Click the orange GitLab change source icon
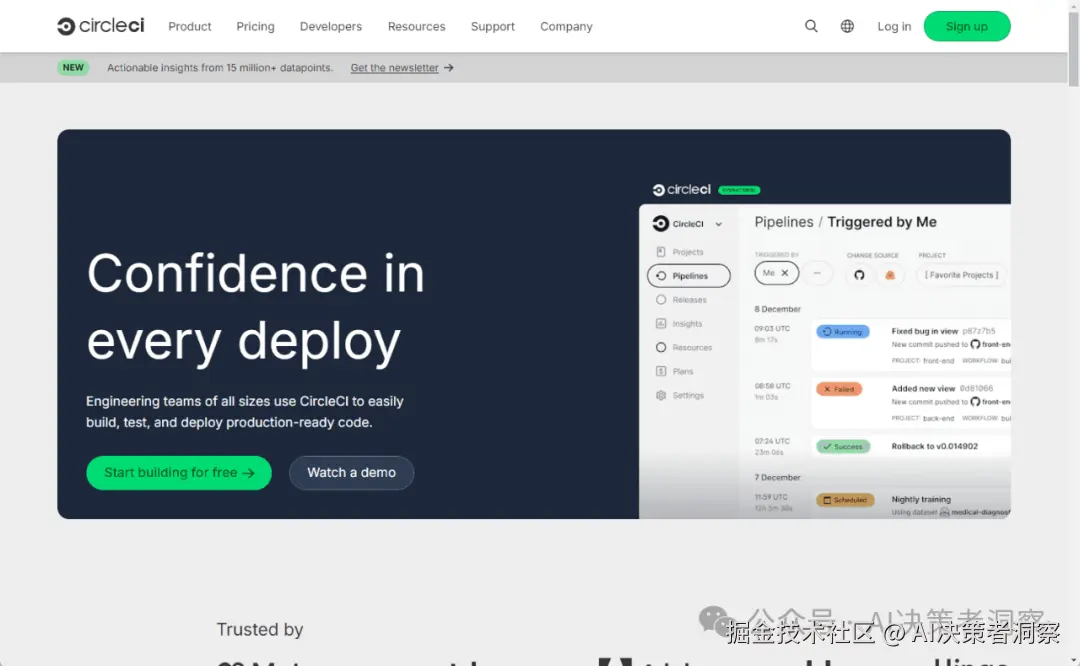This screenshot has width=1080, height=666. (x=890, y=275)
